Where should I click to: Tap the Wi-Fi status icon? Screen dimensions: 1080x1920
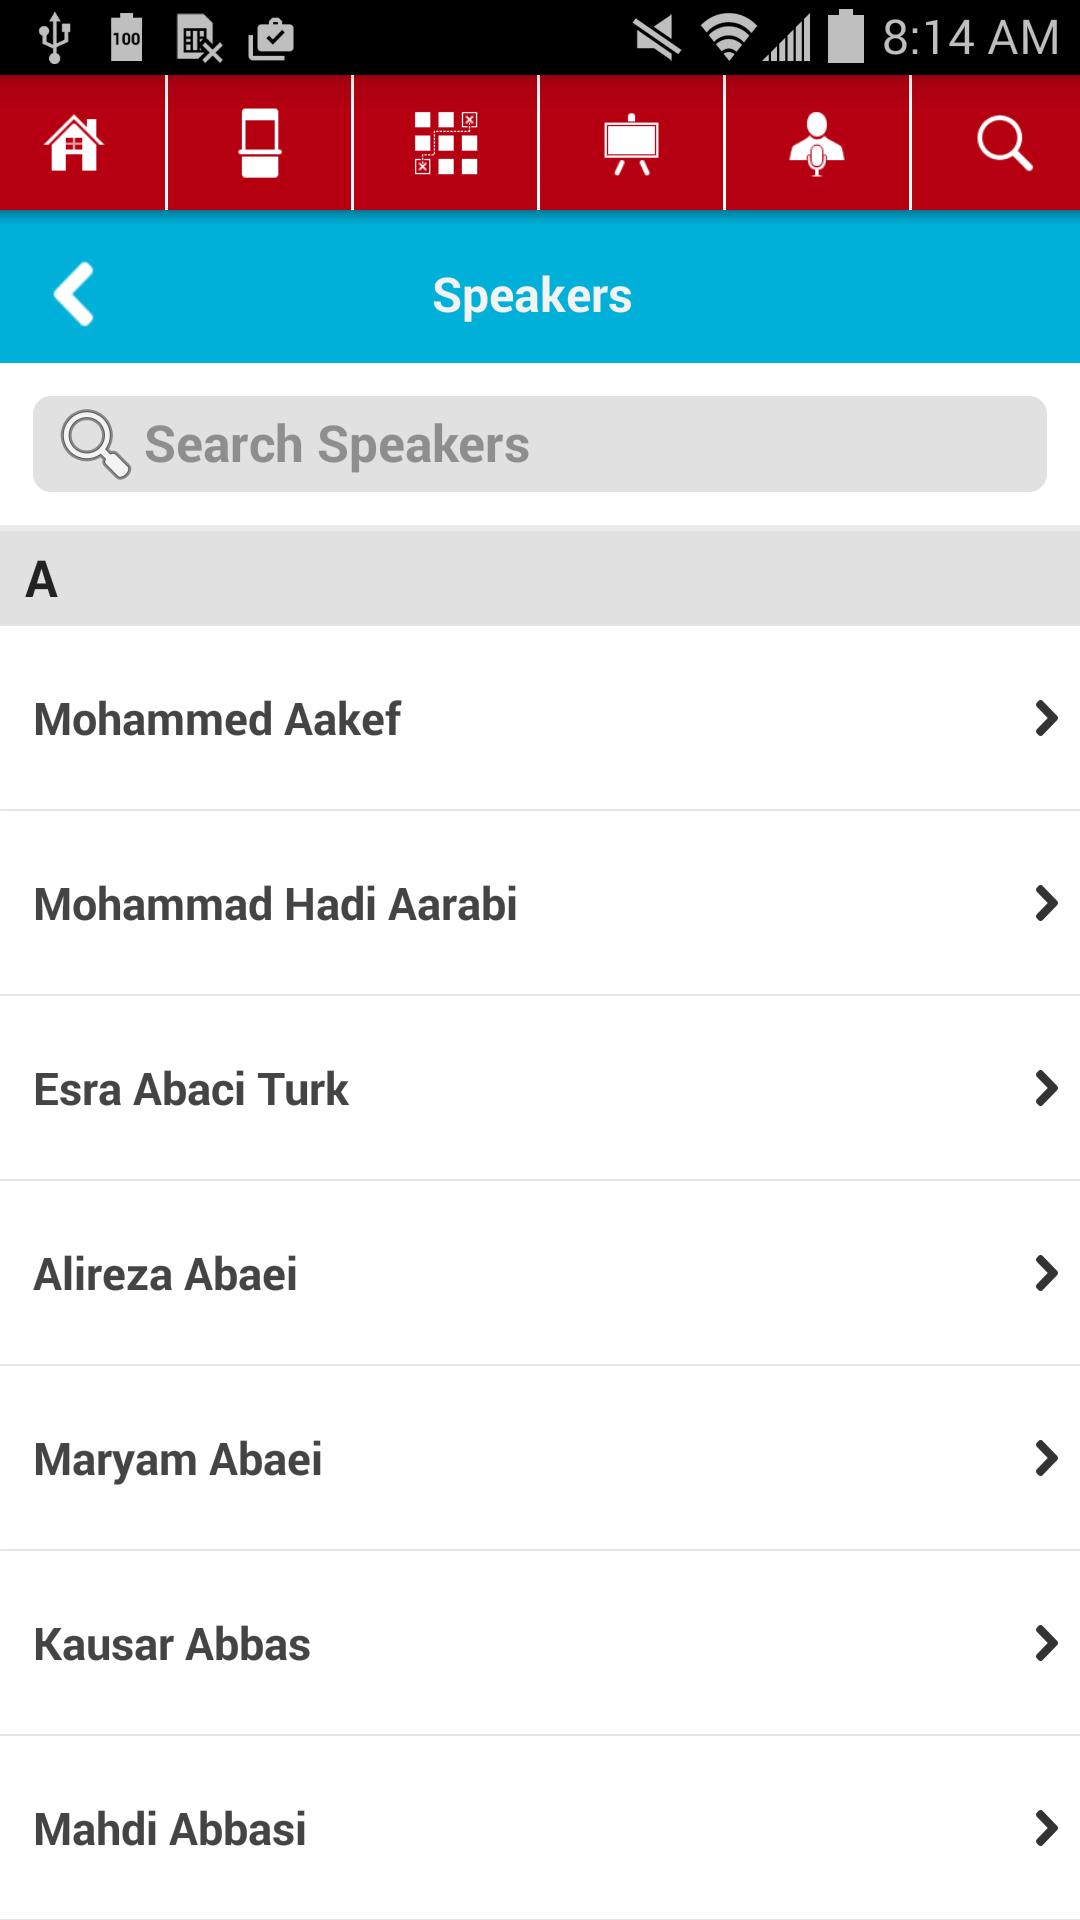point(728,38)
